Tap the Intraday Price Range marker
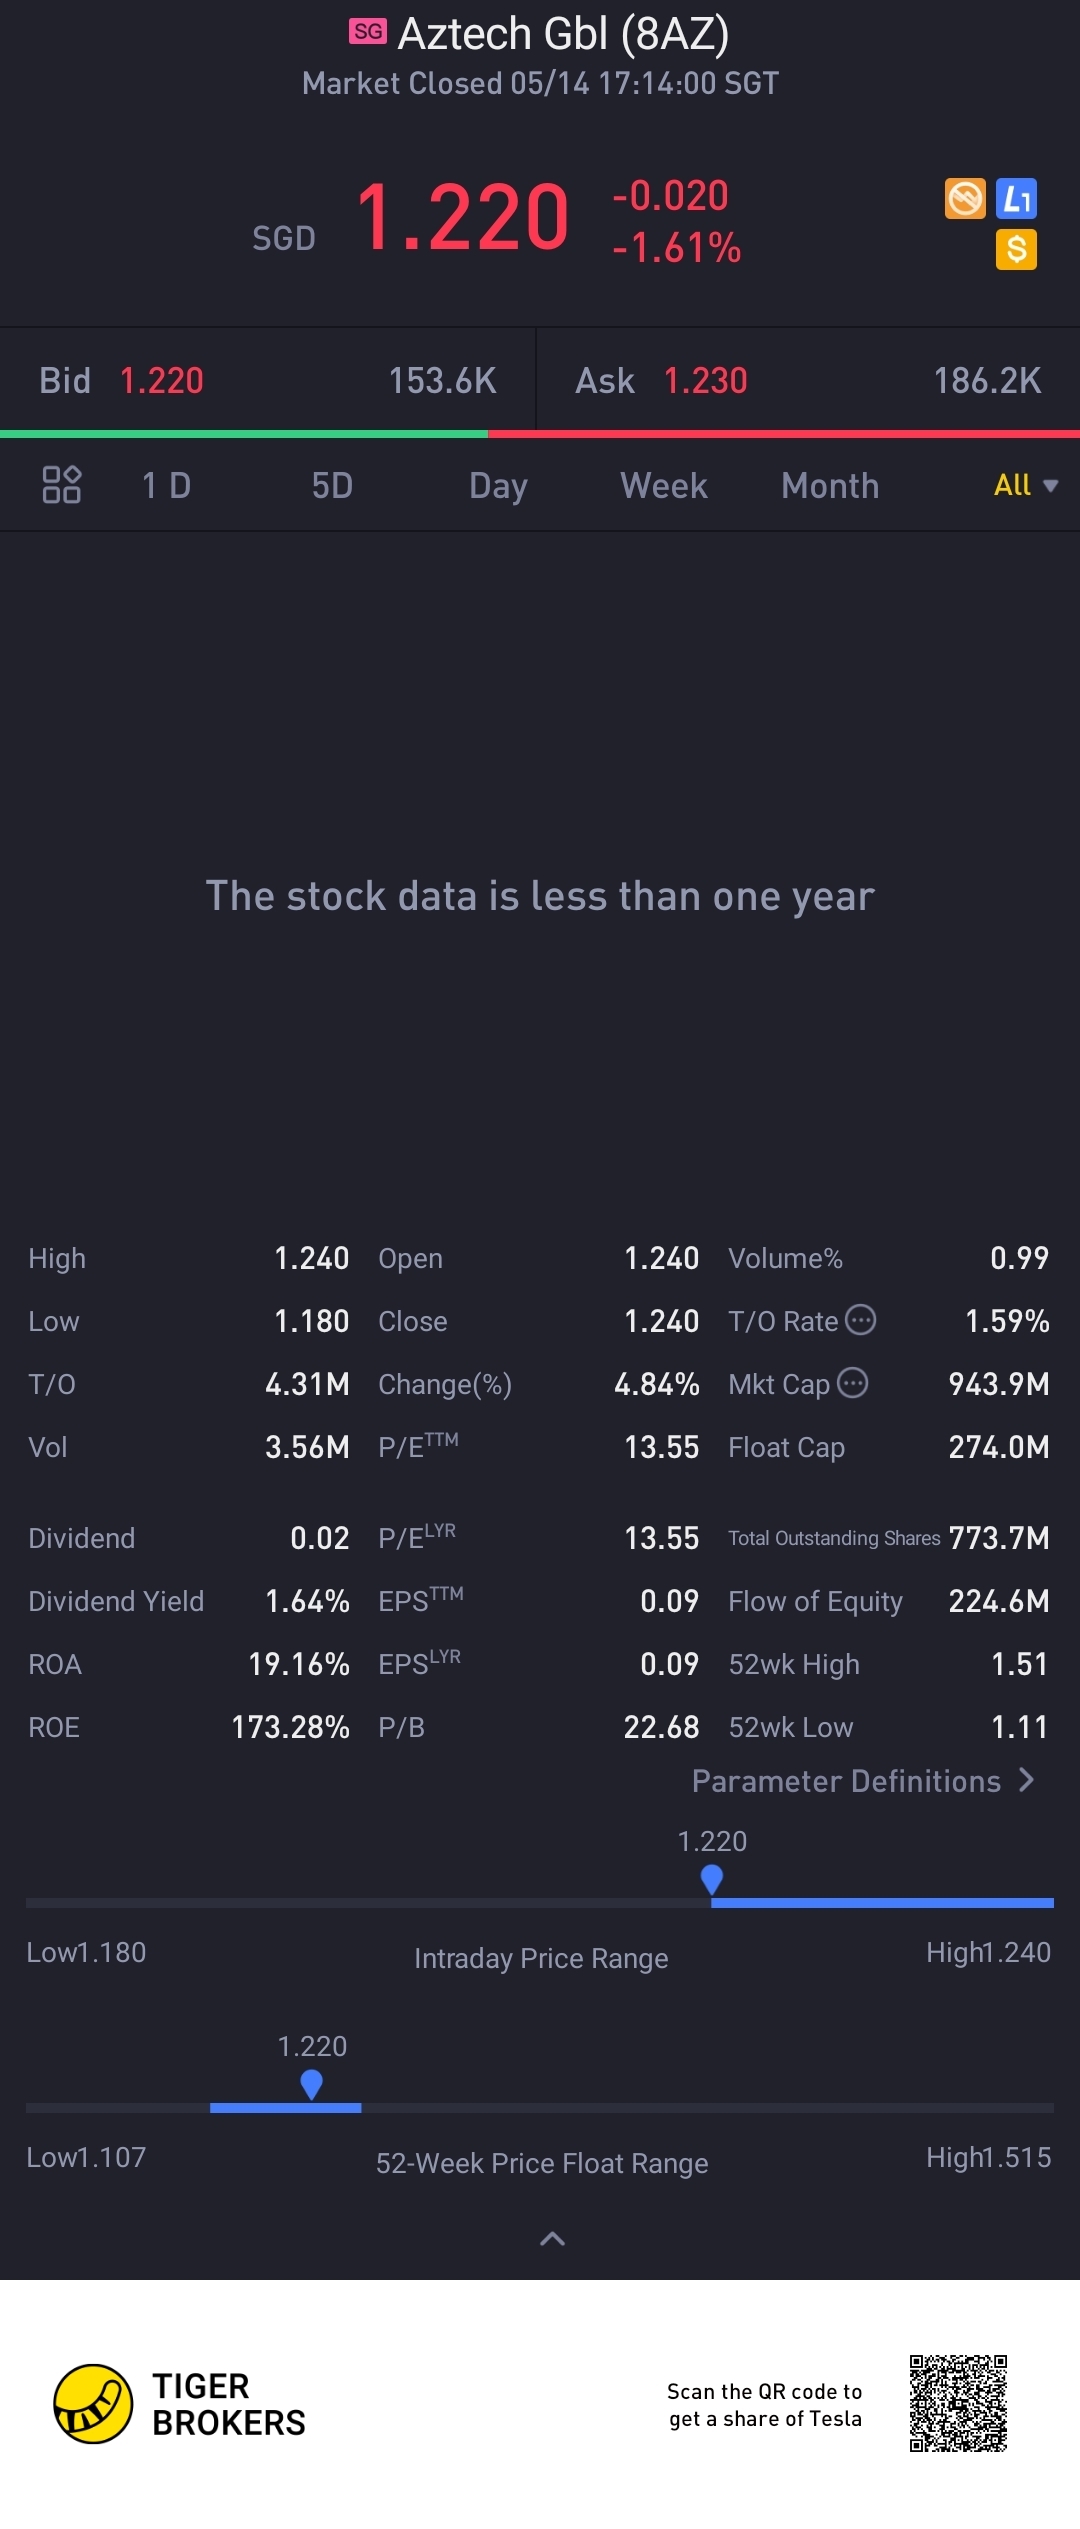The image size is (1080, 2529). point(712,1880)
